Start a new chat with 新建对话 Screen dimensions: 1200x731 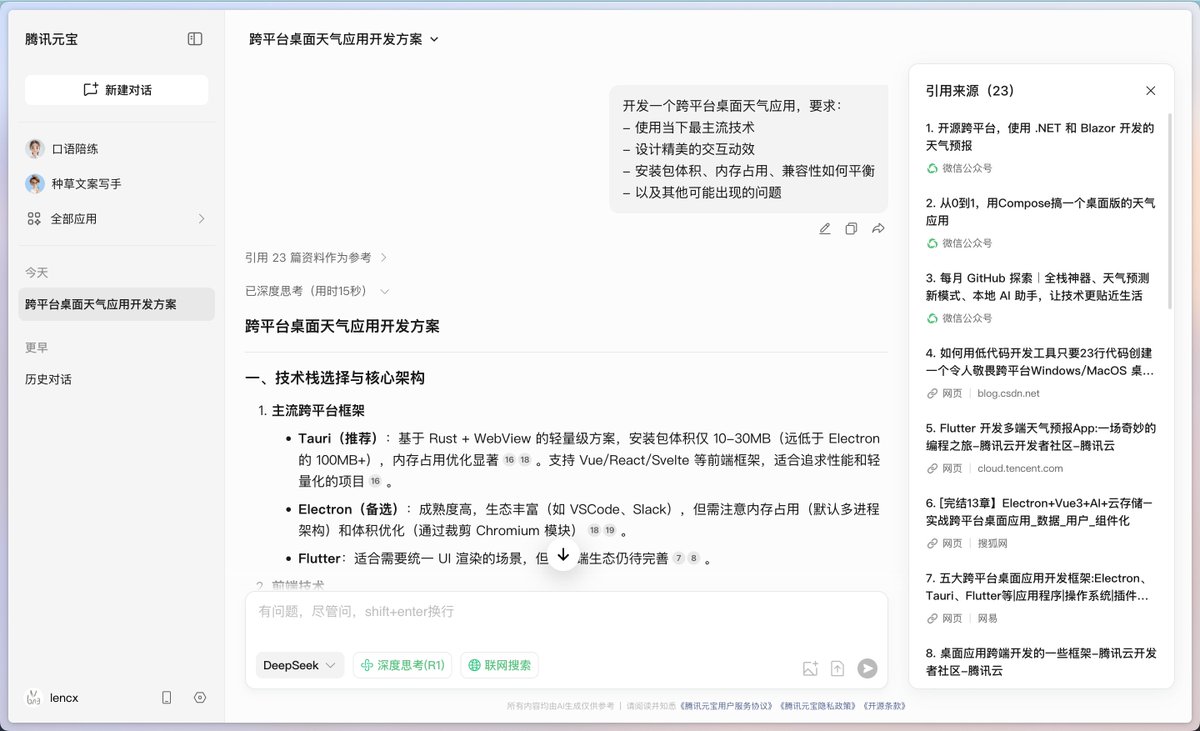pyautogui.click(x=117, y=90)
